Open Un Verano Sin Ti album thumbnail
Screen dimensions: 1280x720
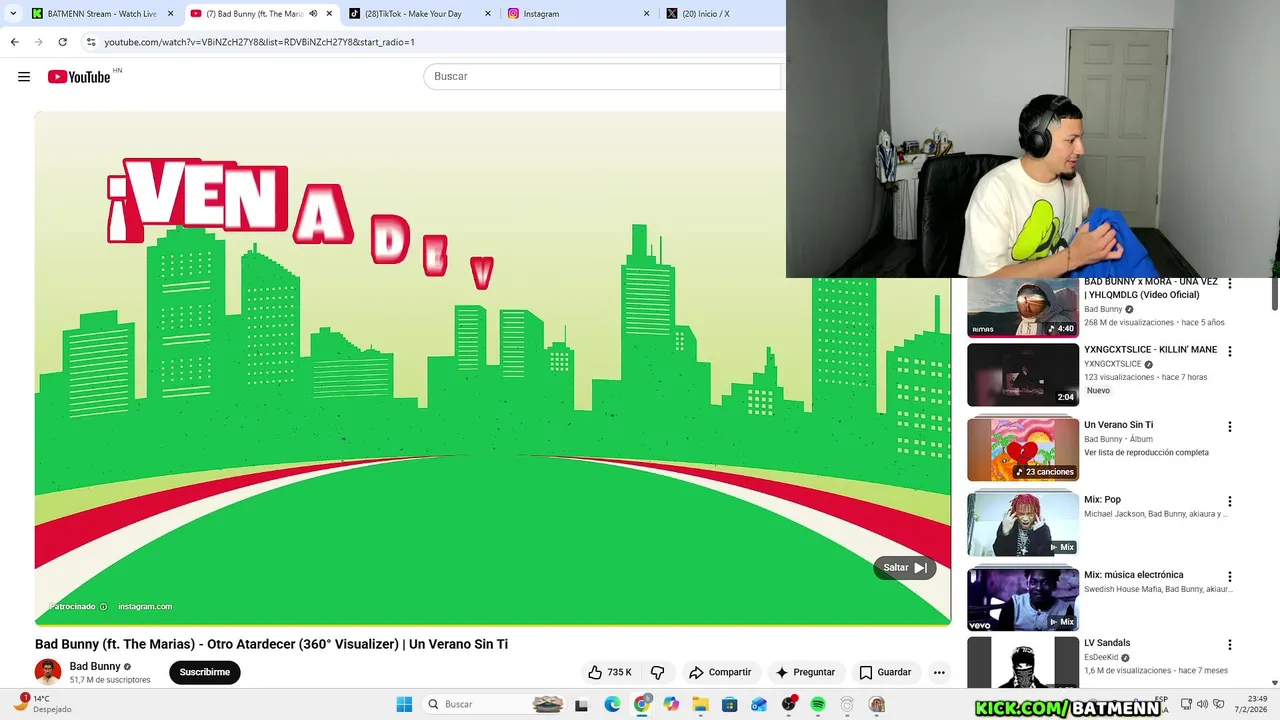pyautogui.click(x=1023, y=449)
